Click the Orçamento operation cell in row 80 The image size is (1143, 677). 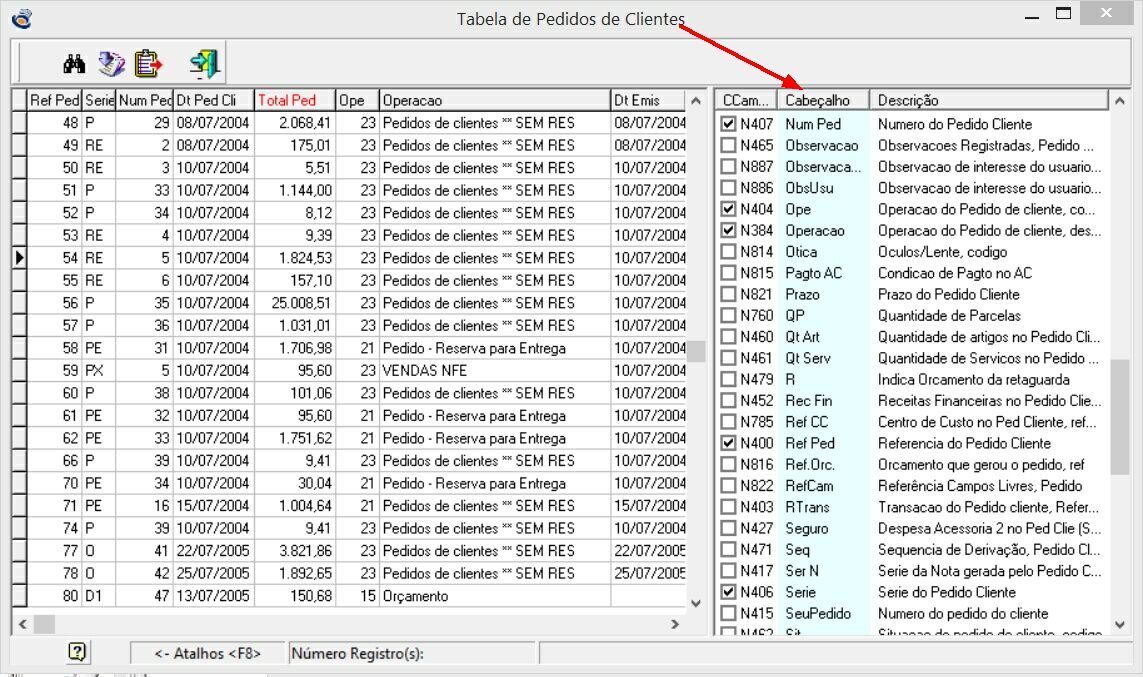(494, 595)
